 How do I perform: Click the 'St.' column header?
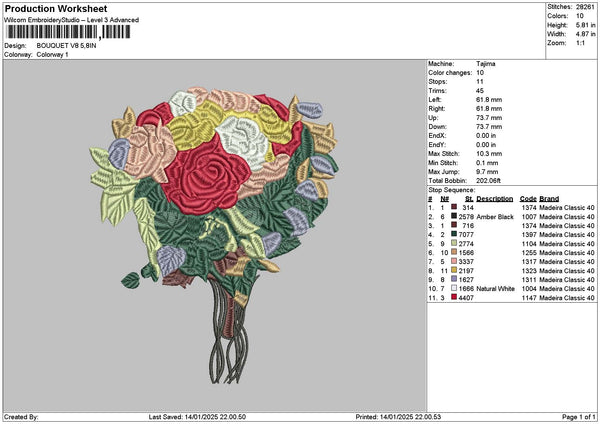469,199
